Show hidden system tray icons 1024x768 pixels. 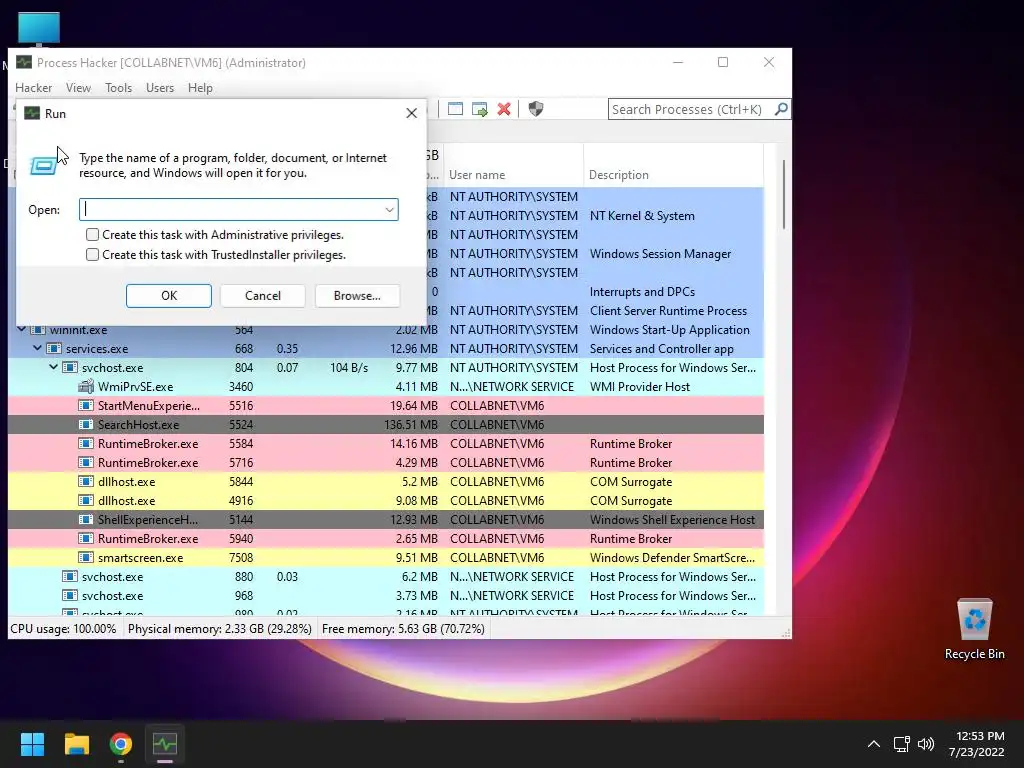(x=874, y=744)
